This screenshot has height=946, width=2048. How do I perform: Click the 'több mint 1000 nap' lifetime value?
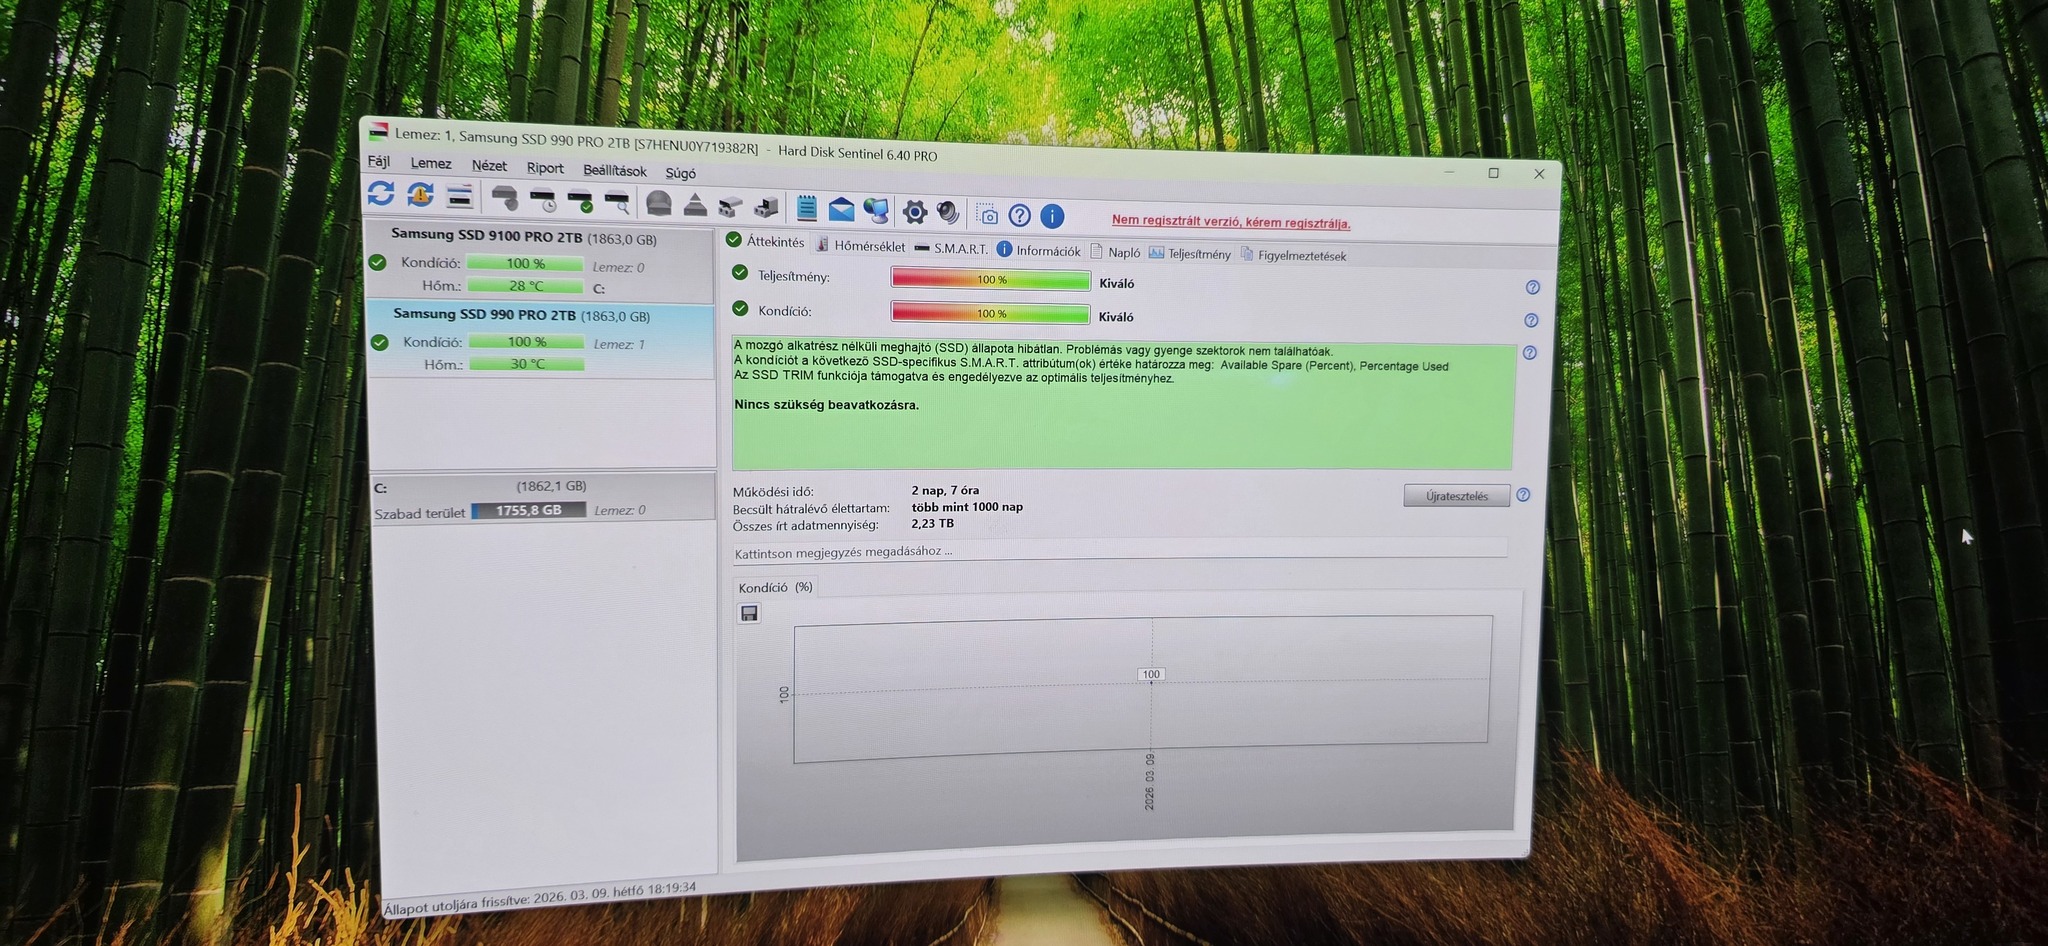coord(967,507)
